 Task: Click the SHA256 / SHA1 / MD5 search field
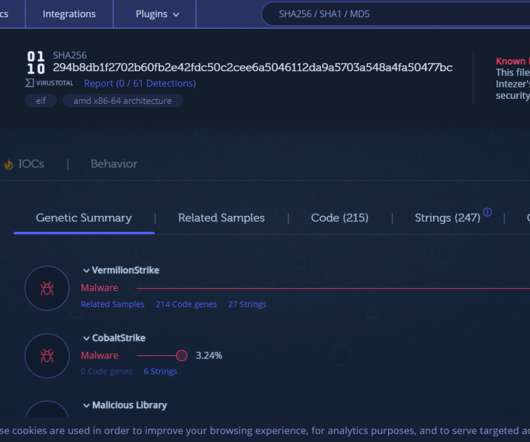point(395,14)
